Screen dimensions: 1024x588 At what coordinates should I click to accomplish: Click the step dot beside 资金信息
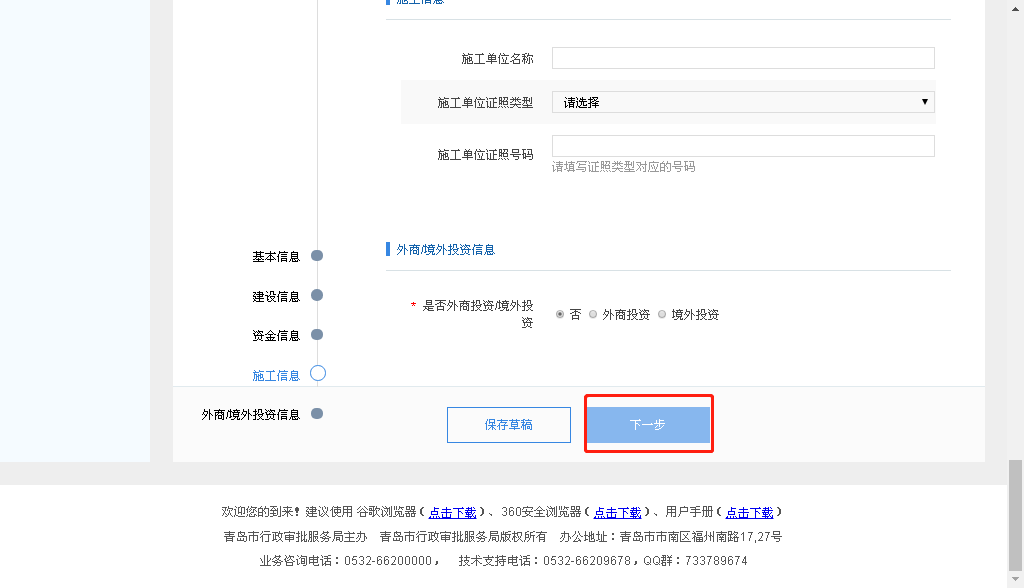point(317,334)
